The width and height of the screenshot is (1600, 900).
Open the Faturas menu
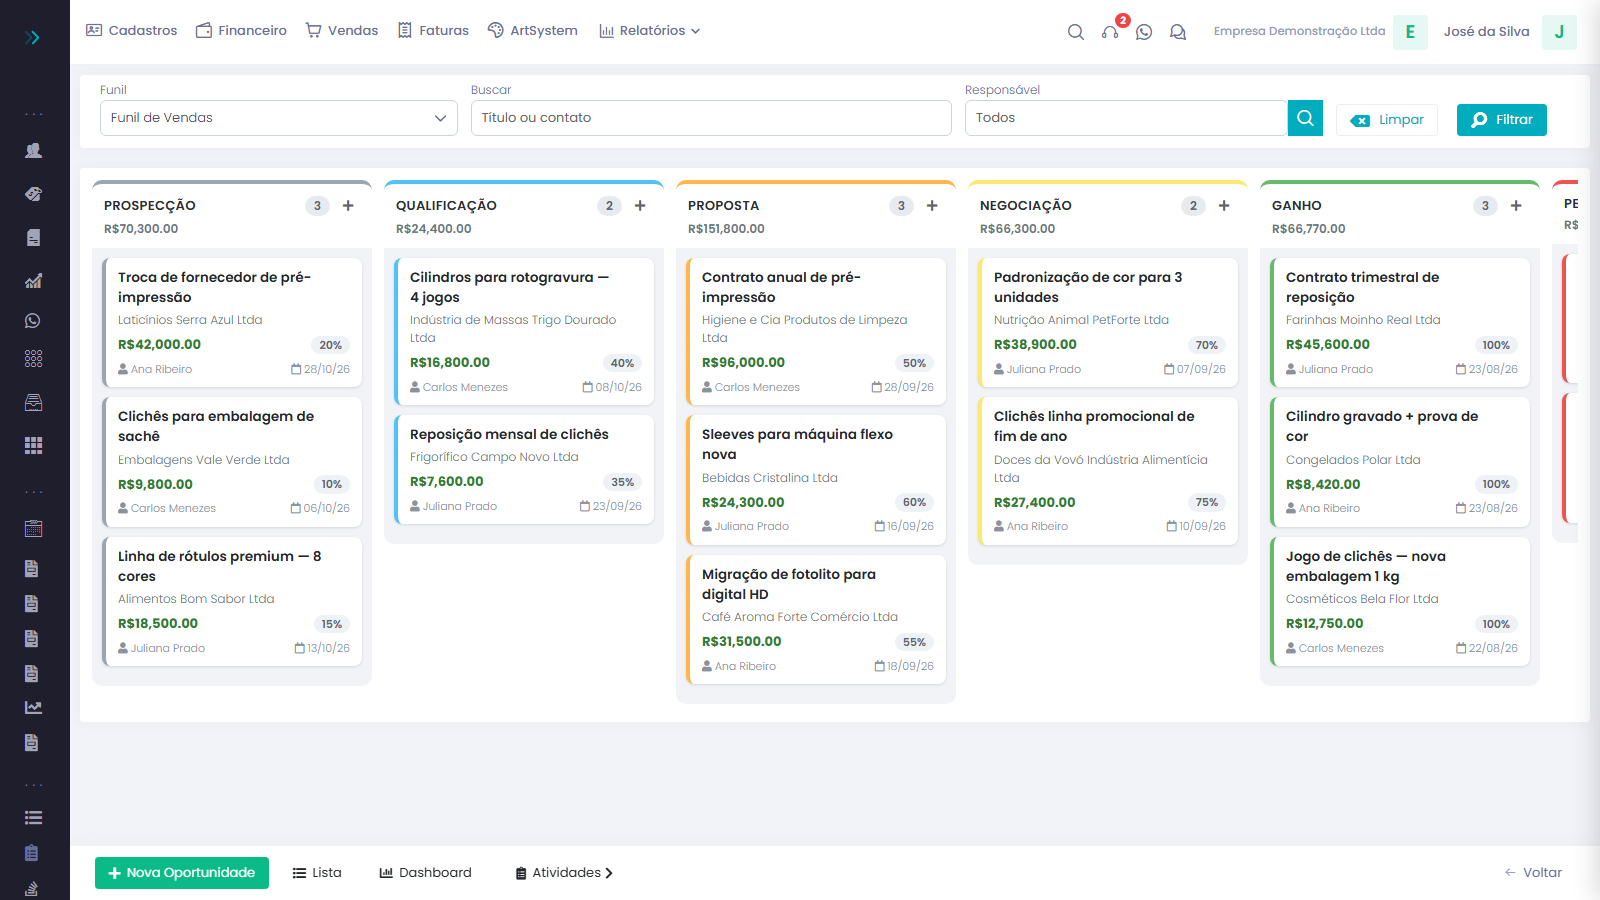[x=433, y=31]
